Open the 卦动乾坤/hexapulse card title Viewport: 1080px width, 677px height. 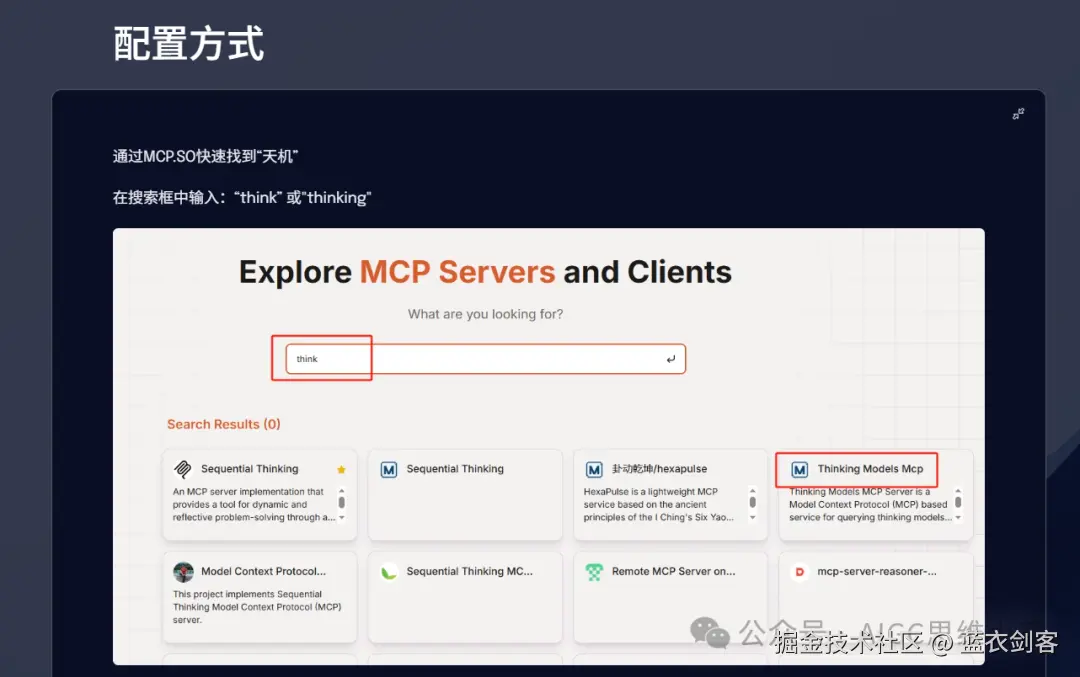tap(659, 469)
